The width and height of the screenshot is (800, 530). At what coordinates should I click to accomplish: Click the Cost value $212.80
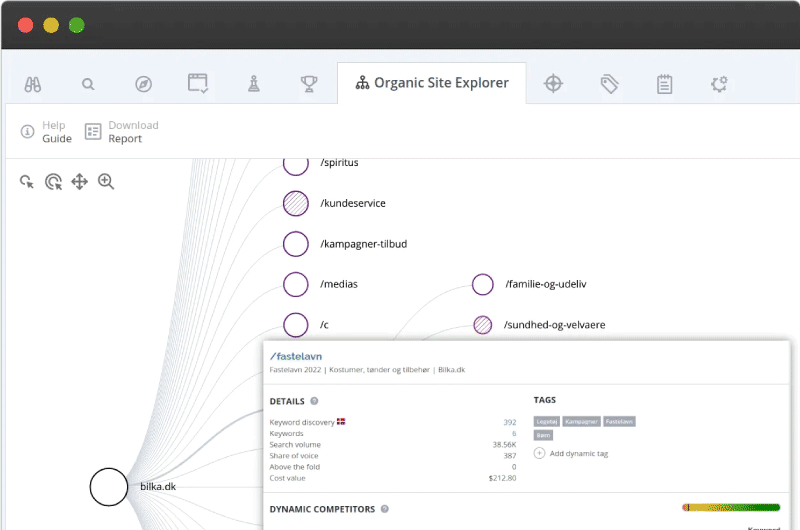(502, 478)
